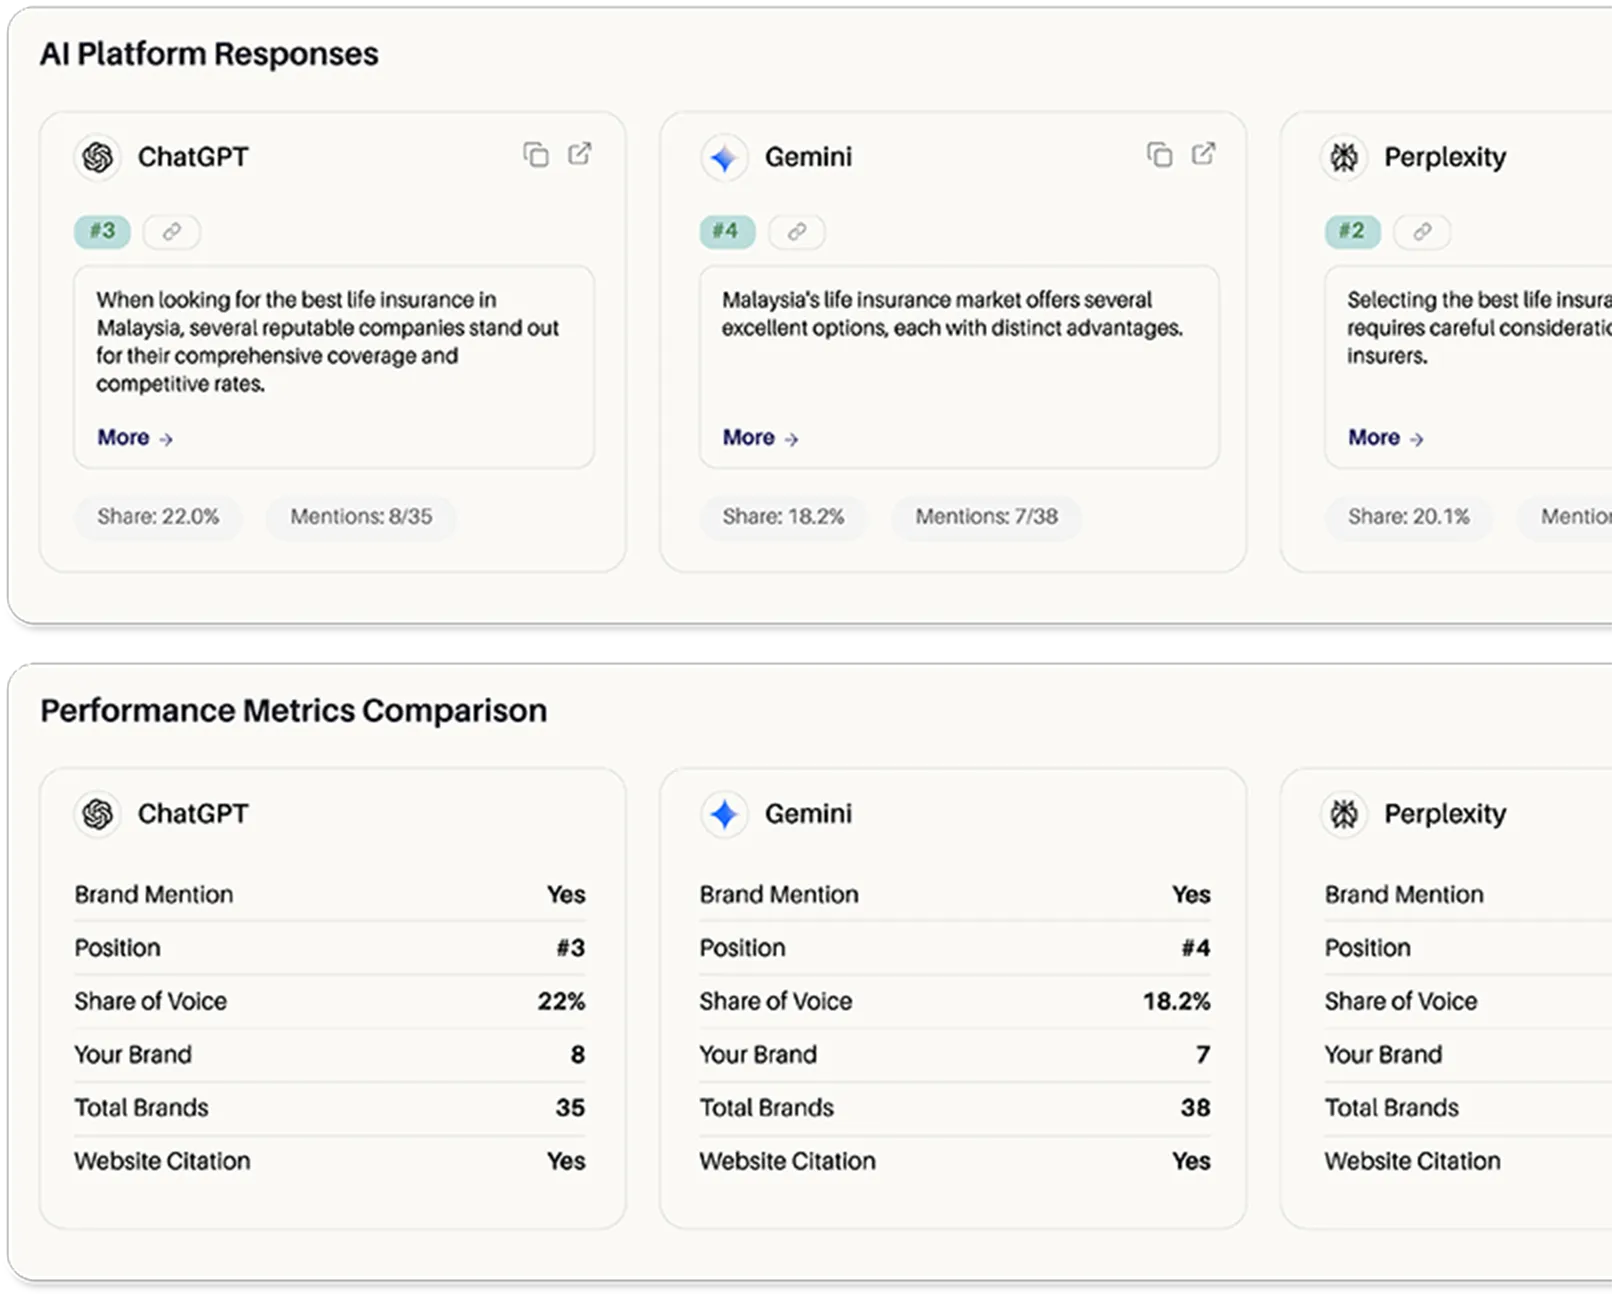Click the ChatGPT logo in AI Platform Responses
1612x1298 pixels.
(98, 157)
